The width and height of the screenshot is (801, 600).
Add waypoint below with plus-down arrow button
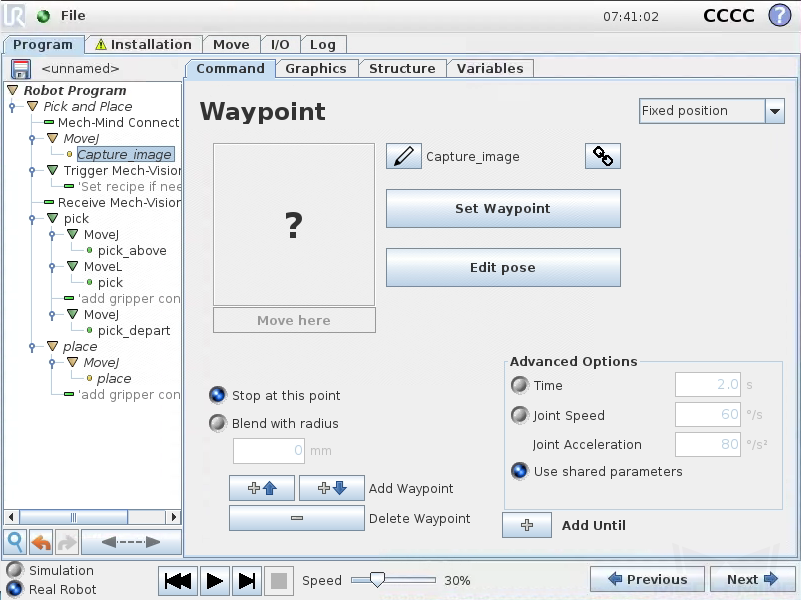click(332, 488)
